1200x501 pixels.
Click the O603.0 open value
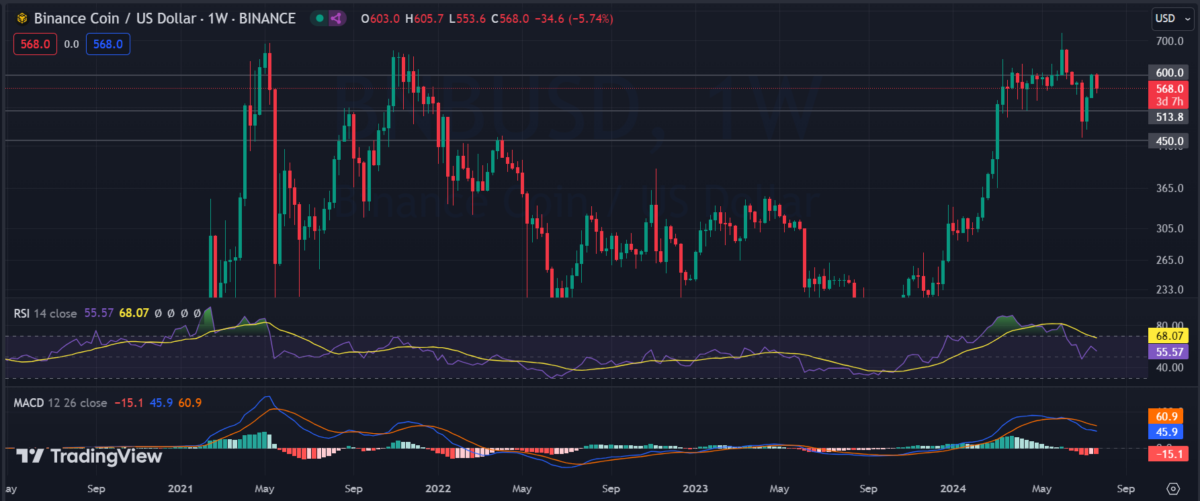click(x=380, y=19)
